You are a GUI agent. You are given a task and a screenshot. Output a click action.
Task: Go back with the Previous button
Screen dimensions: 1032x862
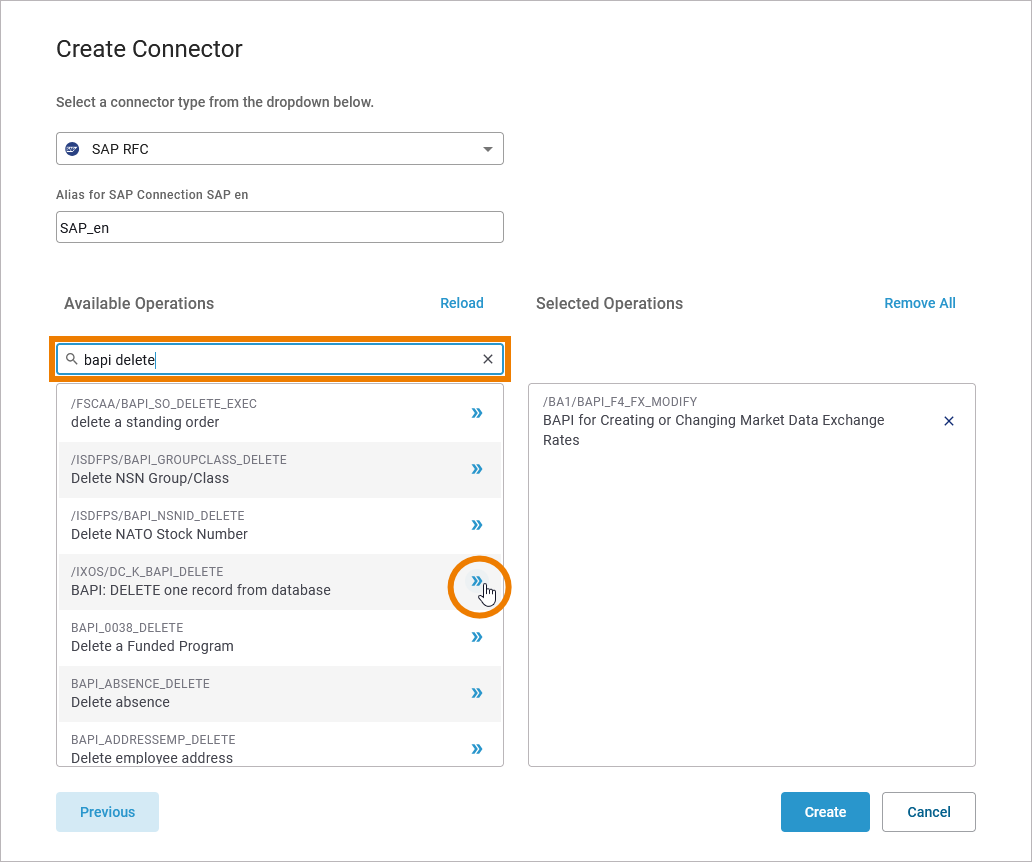coord(107,812)
